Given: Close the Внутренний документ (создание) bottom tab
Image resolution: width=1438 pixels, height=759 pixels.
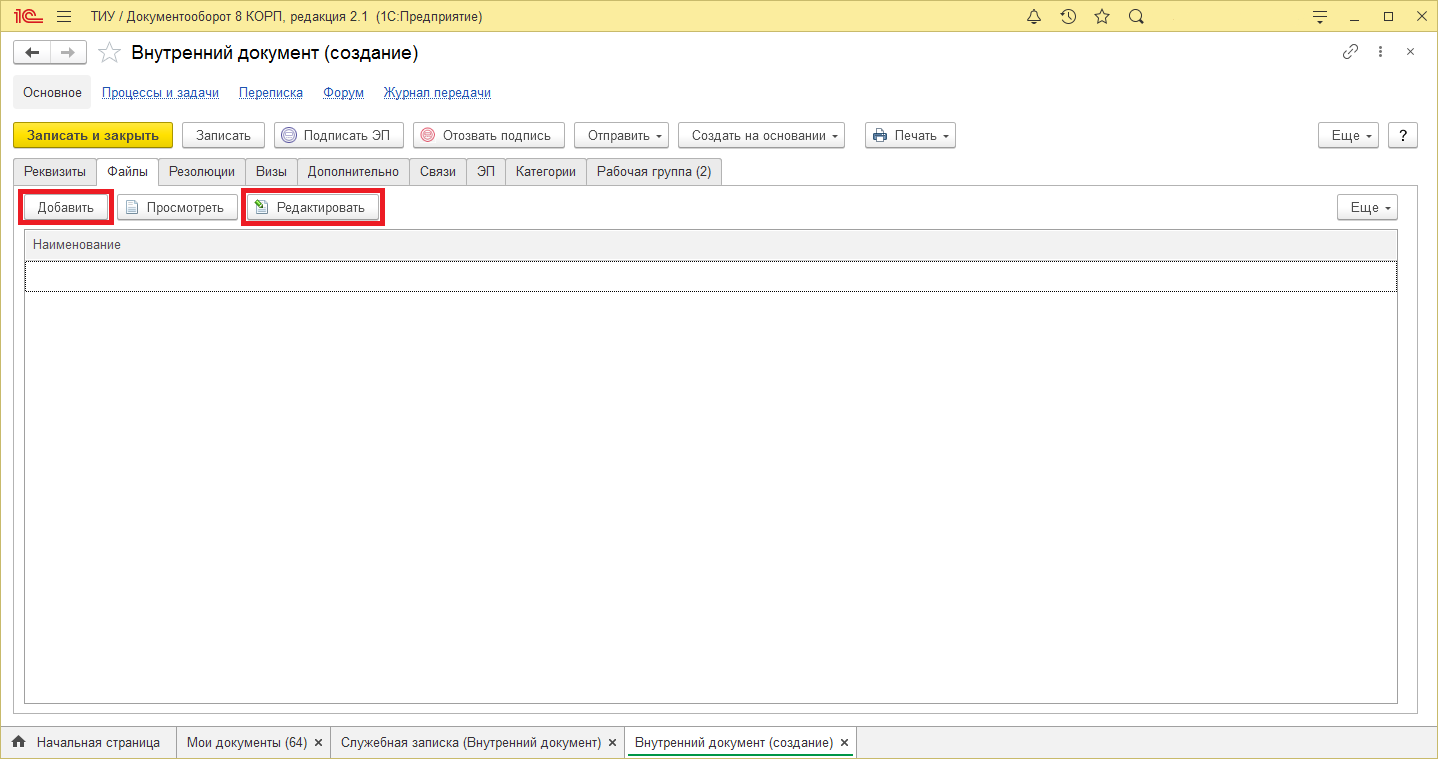Looking at the screenshot, I should click(x=844, y=743).
